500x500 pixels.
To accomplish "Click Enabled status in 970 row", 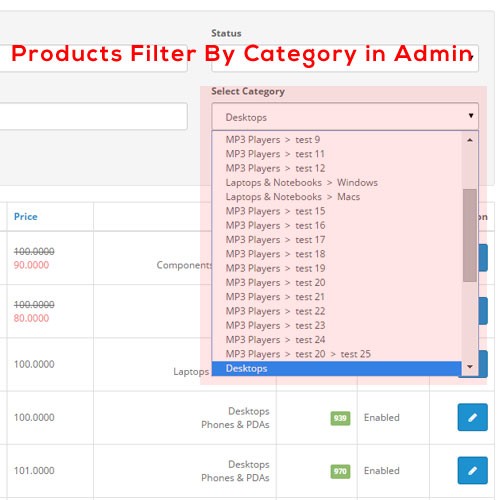I will pos(382,471).
